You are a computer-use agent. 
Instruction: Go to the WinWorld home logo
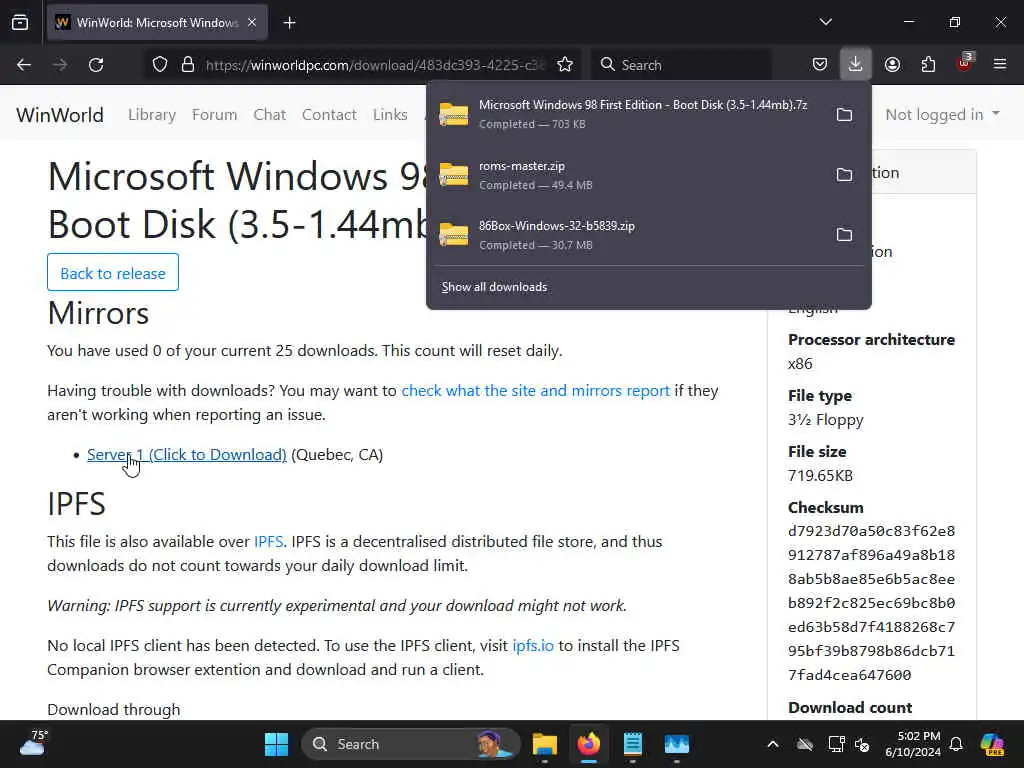tap(60, 115)
